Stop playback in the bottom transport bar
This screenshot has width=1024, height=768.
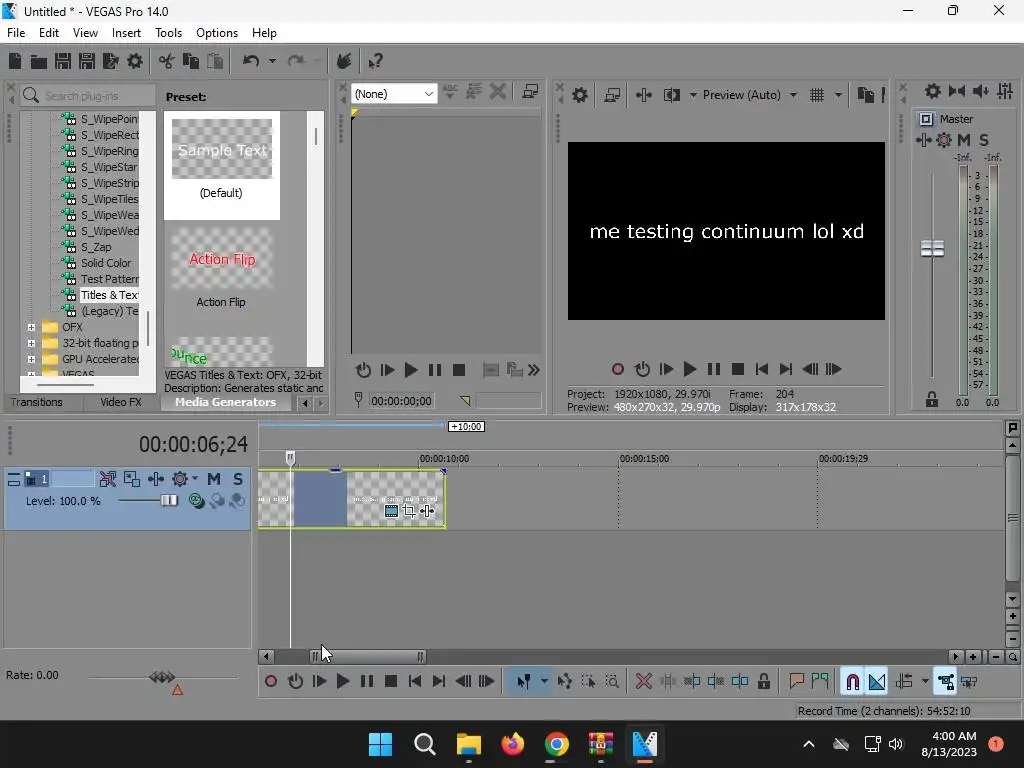(391, 682)
